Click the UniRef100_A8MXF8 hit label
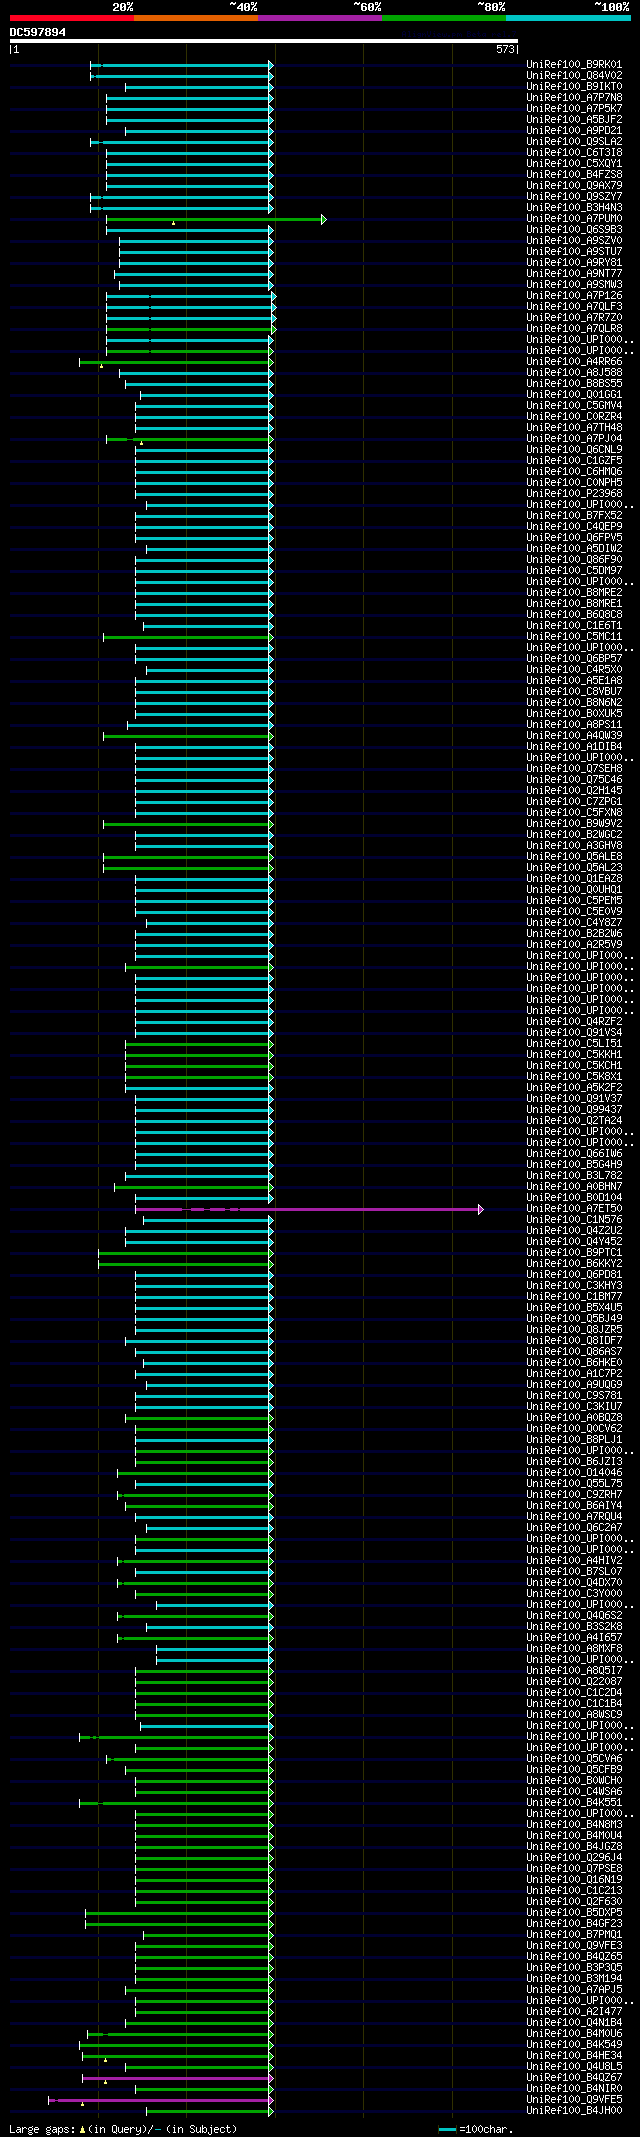This screenshot has height=2137, width=640. [574, 1649]
